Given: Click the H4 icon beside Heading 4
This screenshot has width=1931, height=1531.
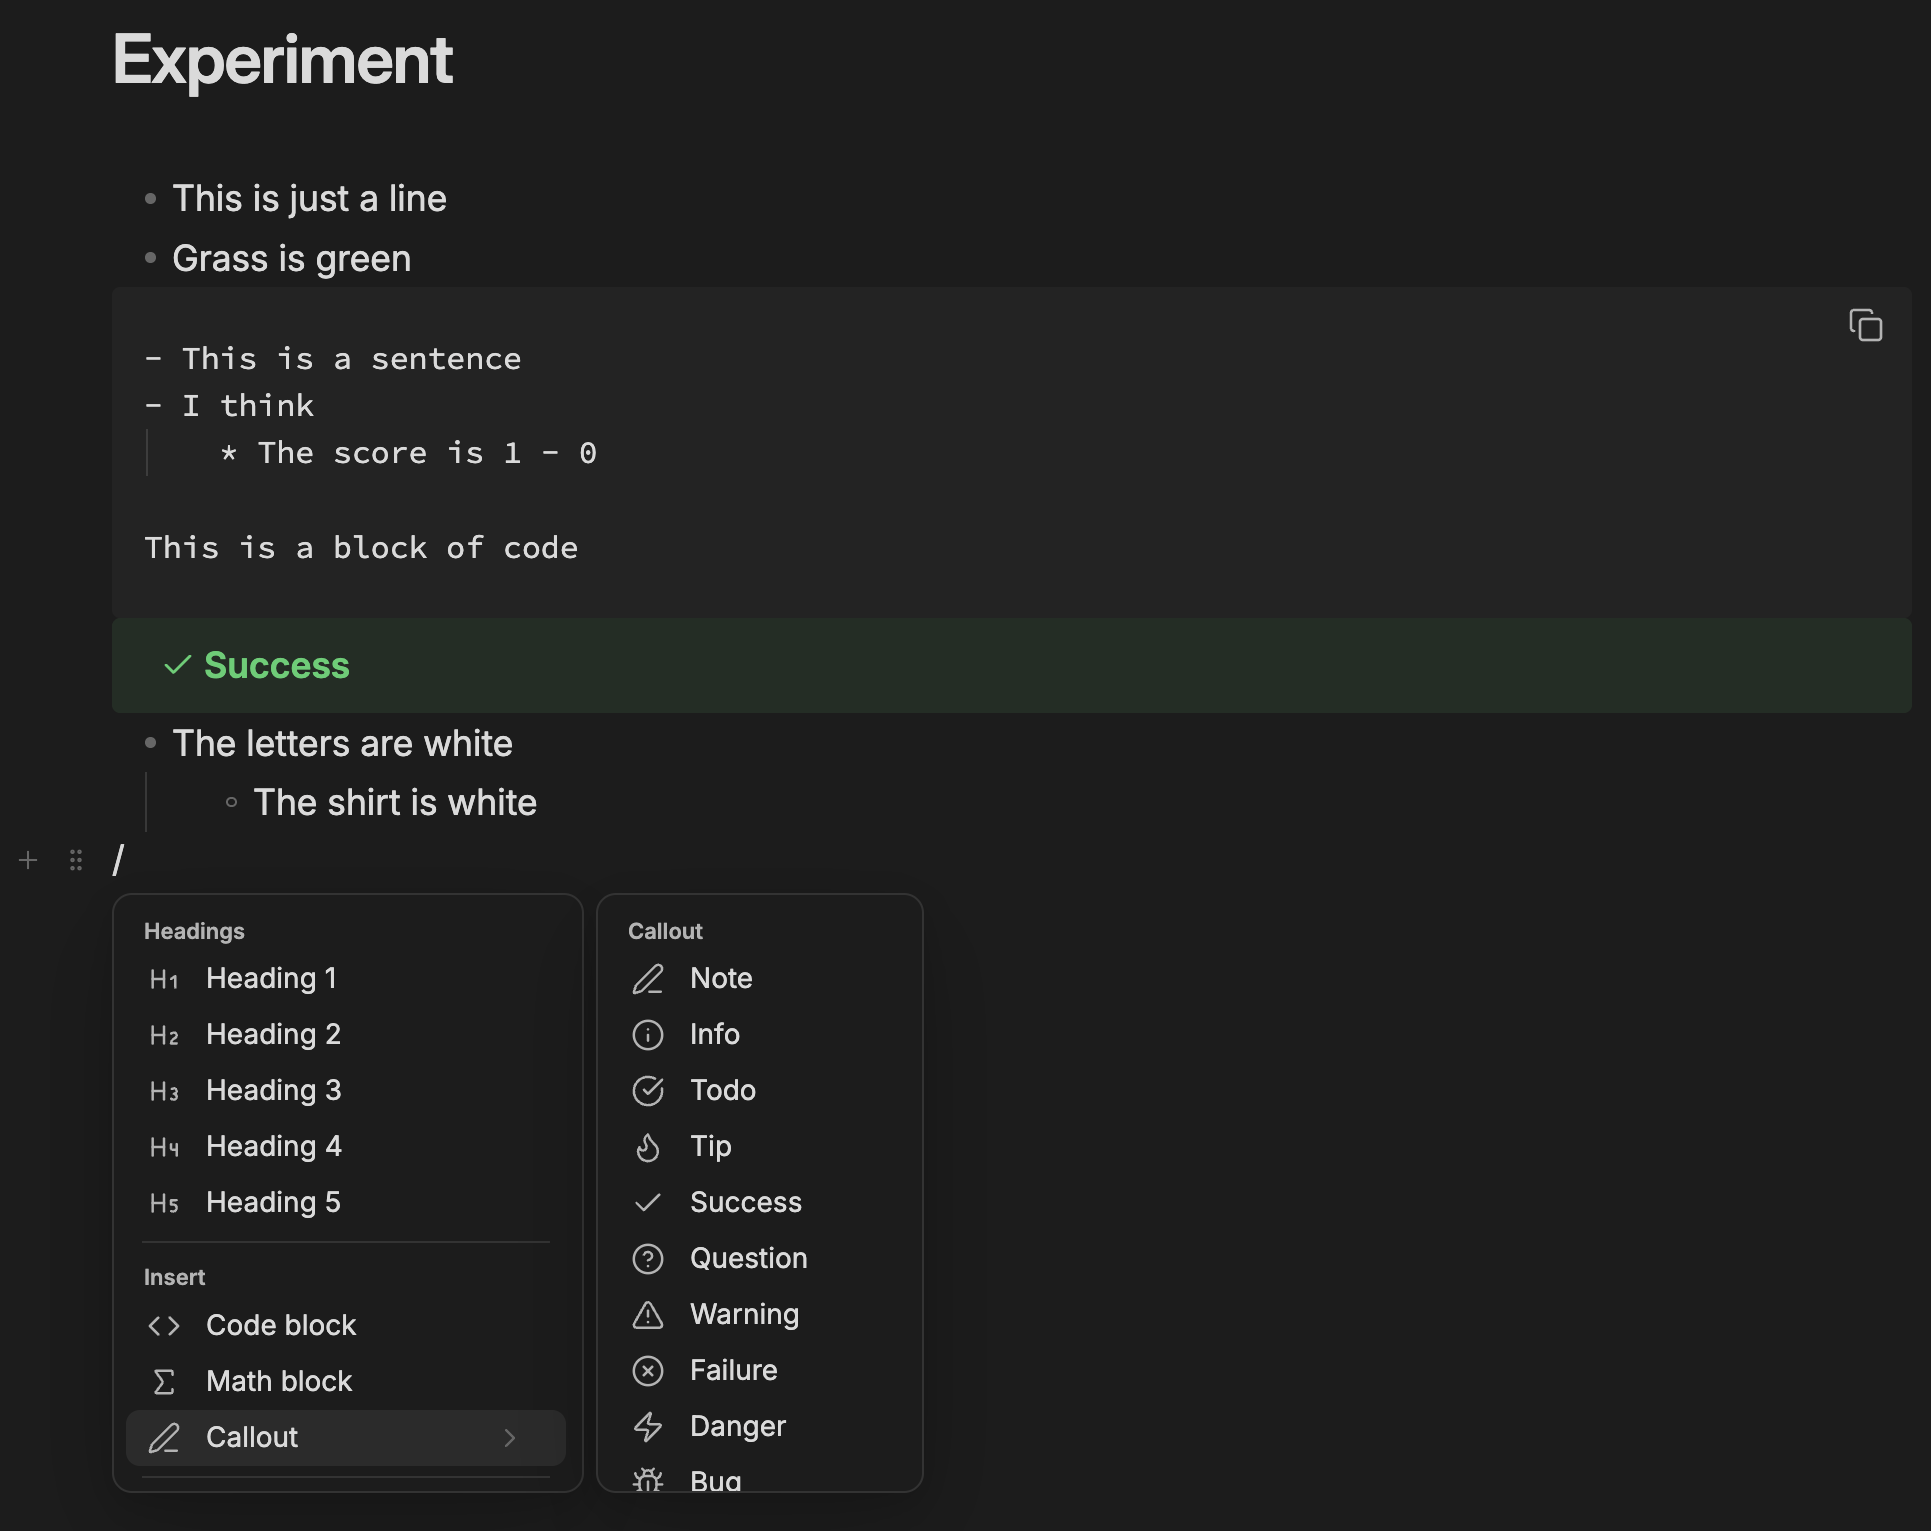Looking at the screenshot, I should click(164, 1147).
